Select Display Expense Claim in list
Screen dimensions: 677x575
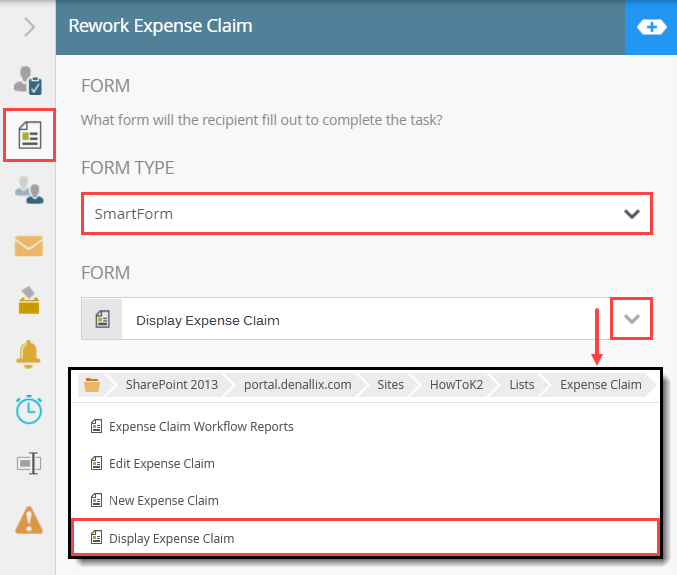click(365, 538)
